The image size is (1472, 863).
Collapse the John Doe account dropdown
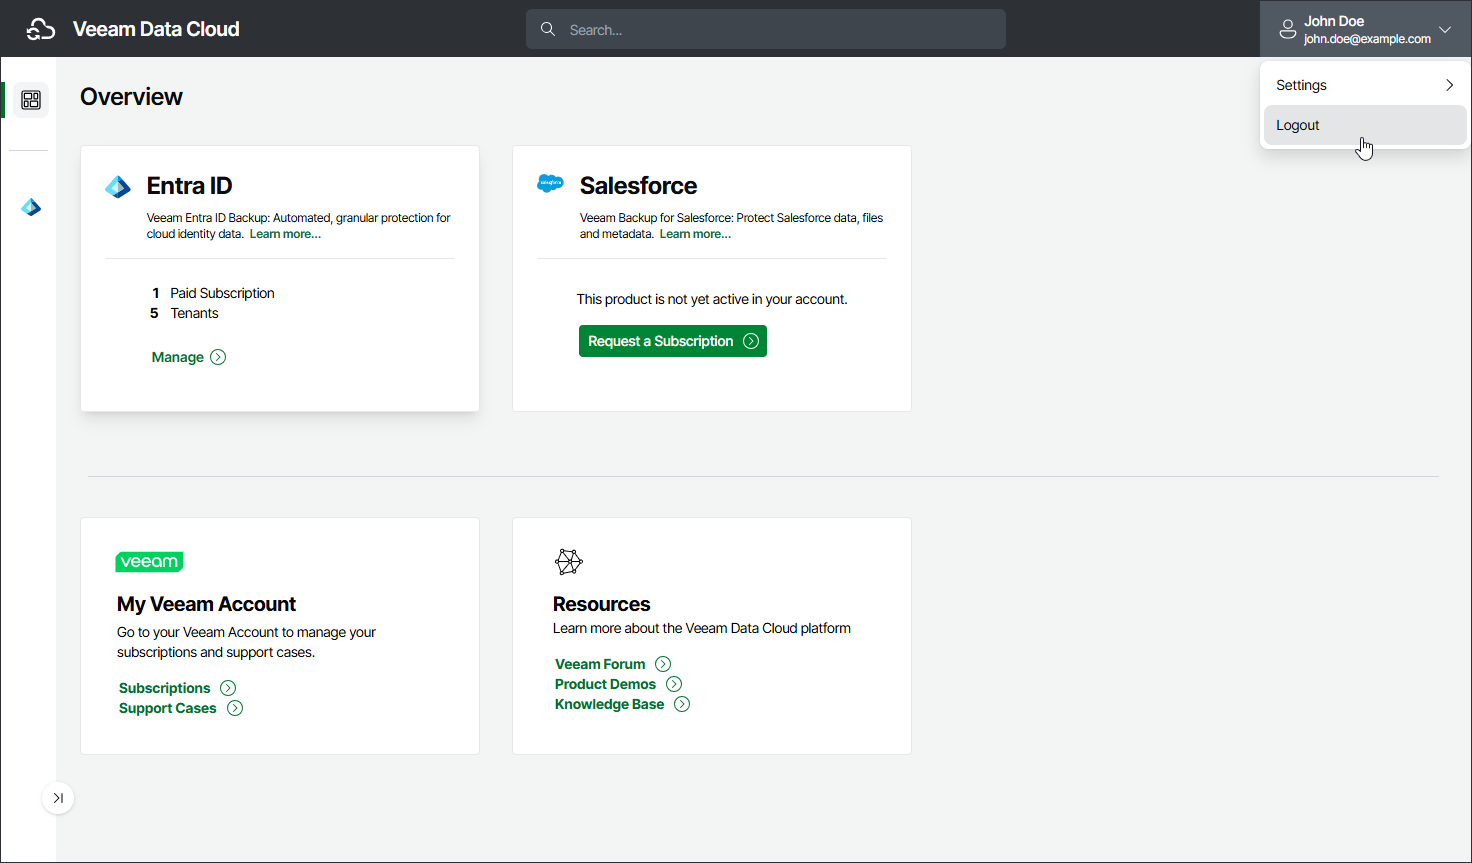(x=1444, y=29)
